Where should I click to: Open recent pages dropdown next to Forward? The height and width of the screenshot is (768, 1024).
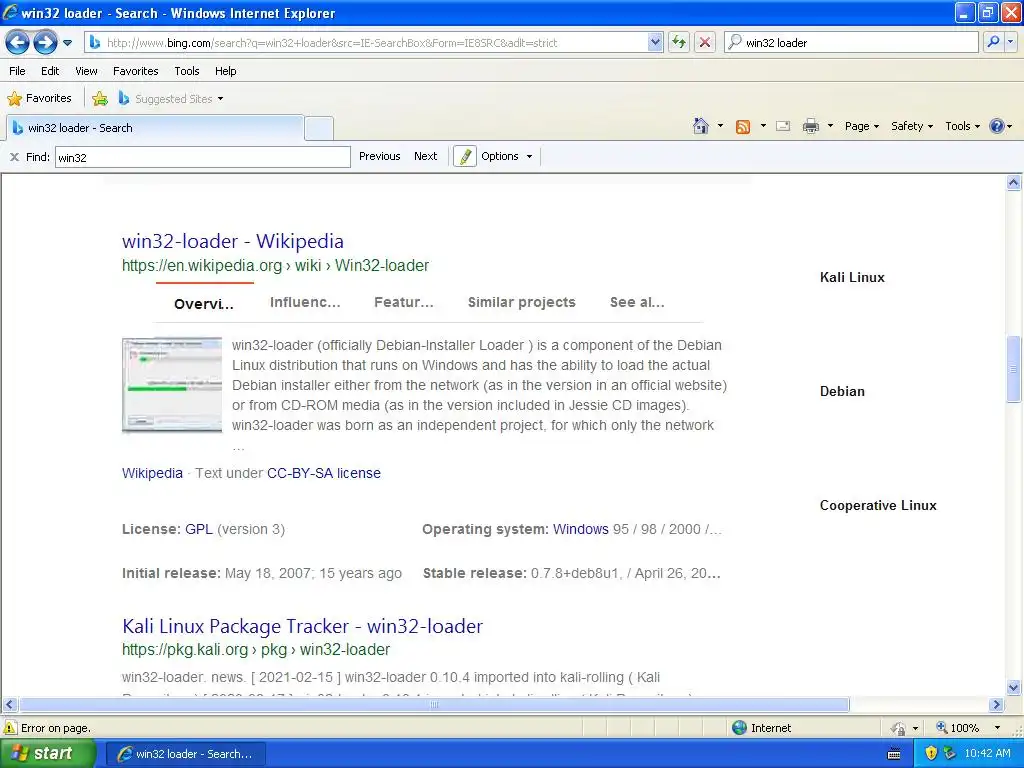pos(67,43)
